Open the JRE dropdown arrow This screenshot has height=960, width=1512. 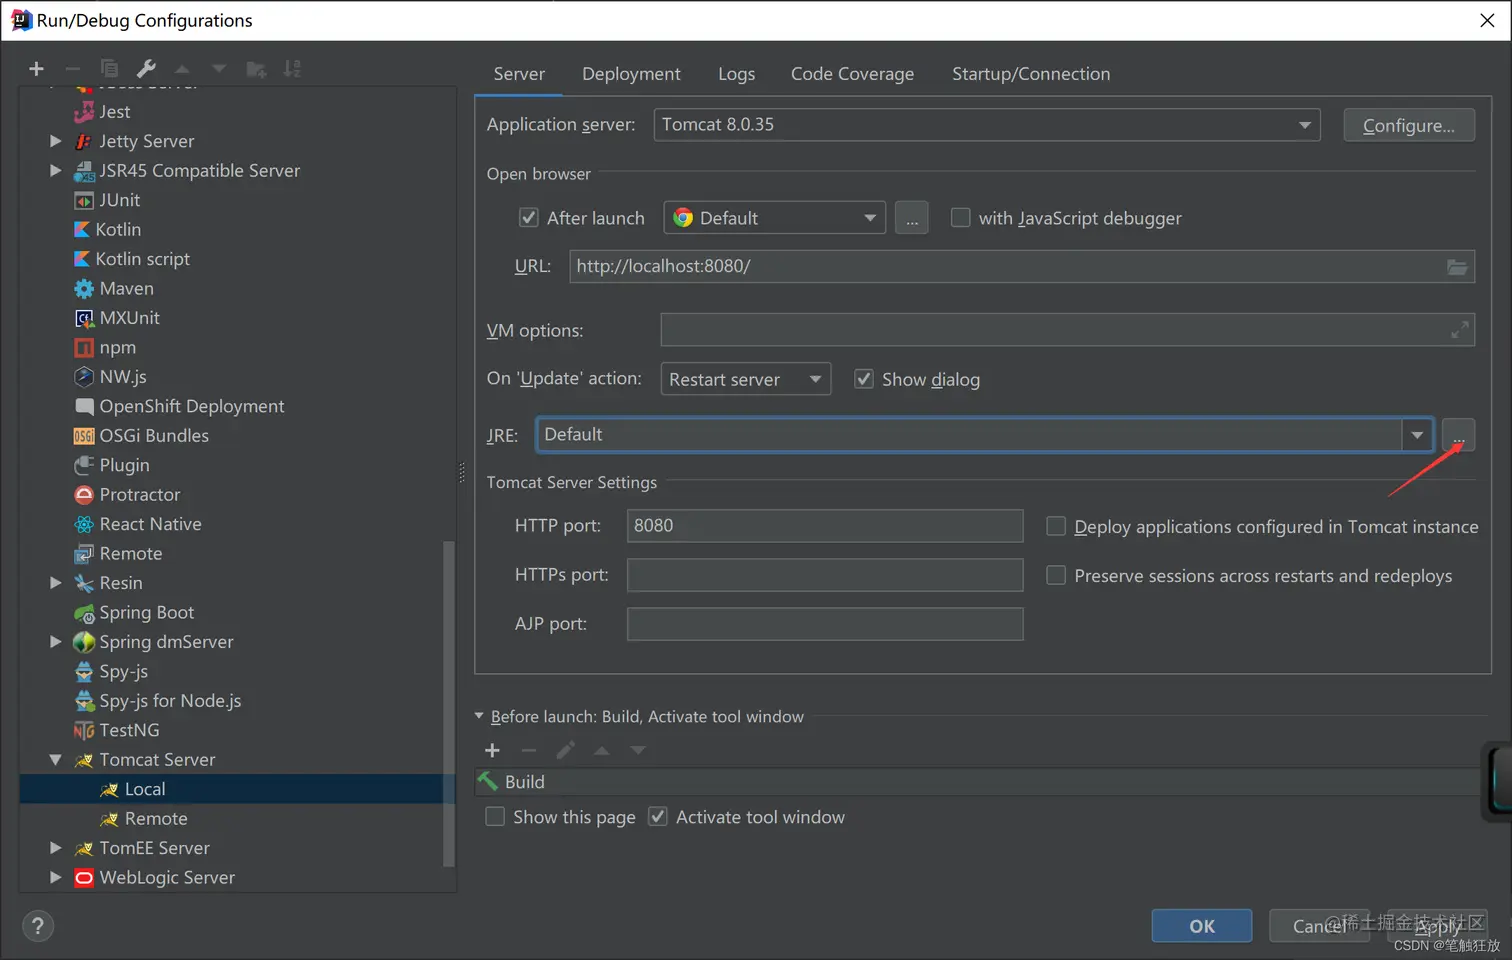point(1417,435)
